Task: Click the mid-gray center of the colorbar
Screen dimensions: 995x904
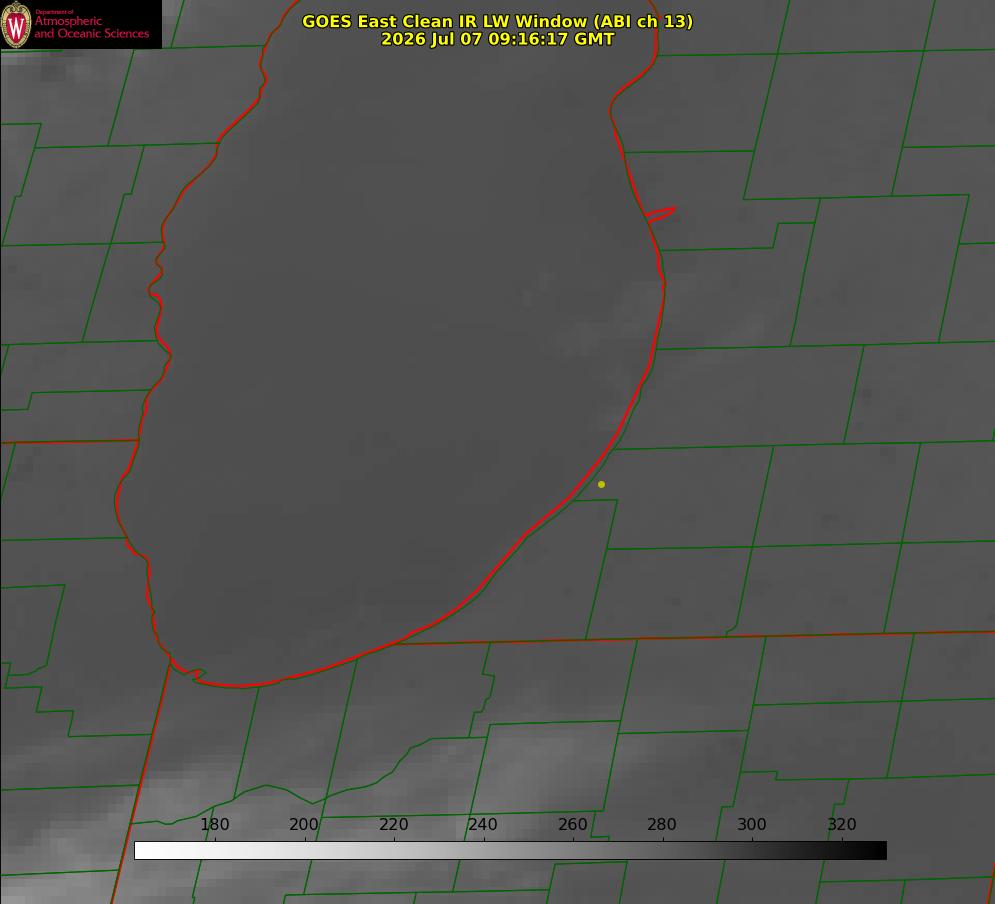Action: tap(510, 850)
